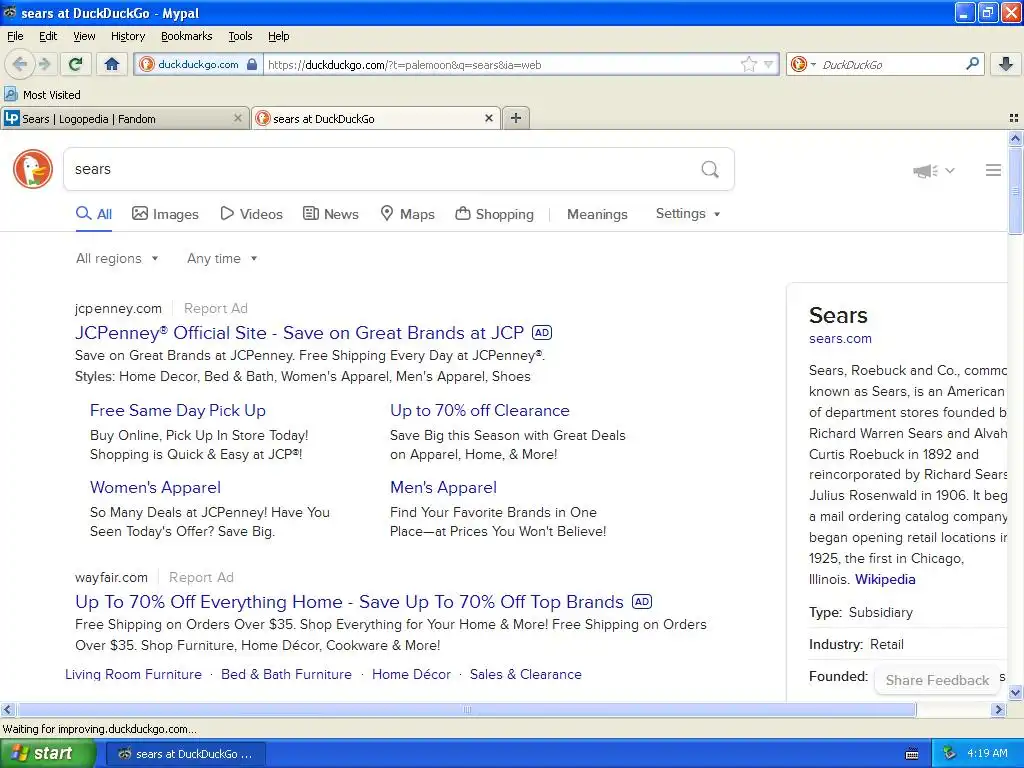This screenshot has height=768, width=1024.
Task: Click Report Ad next to jcpenney.com
Action: tap(216, 308)
